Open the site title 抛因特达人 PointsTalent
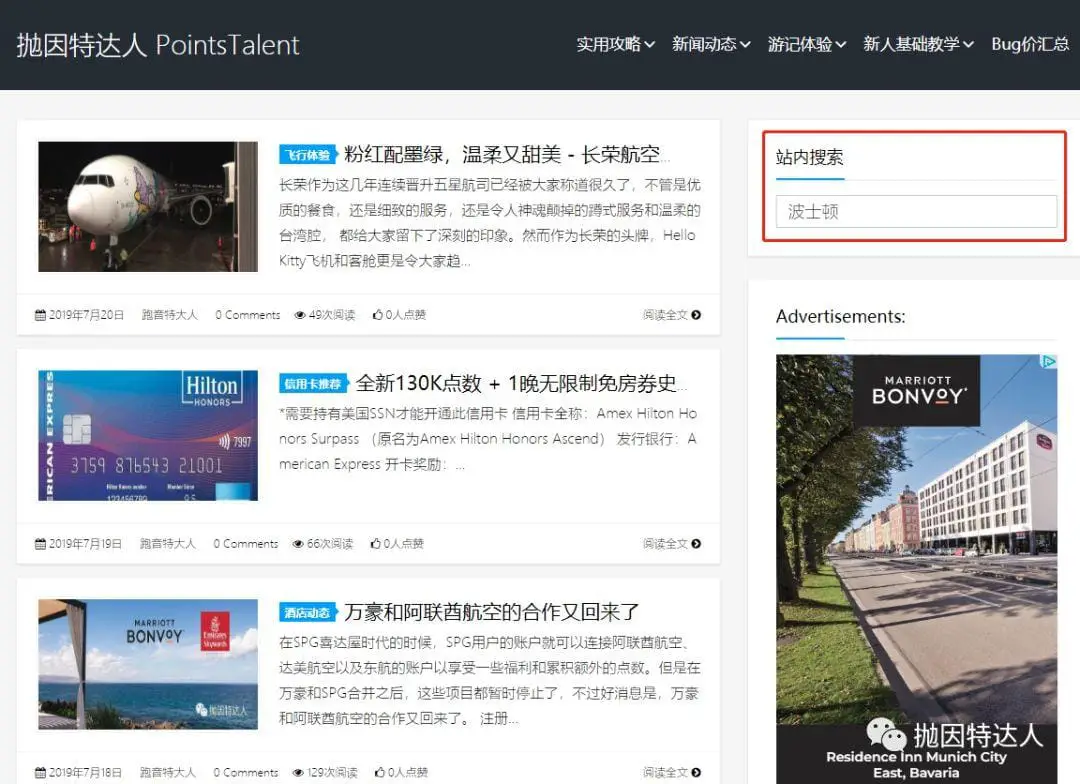This screenshot has height=784, width=1080. [158, 45]
